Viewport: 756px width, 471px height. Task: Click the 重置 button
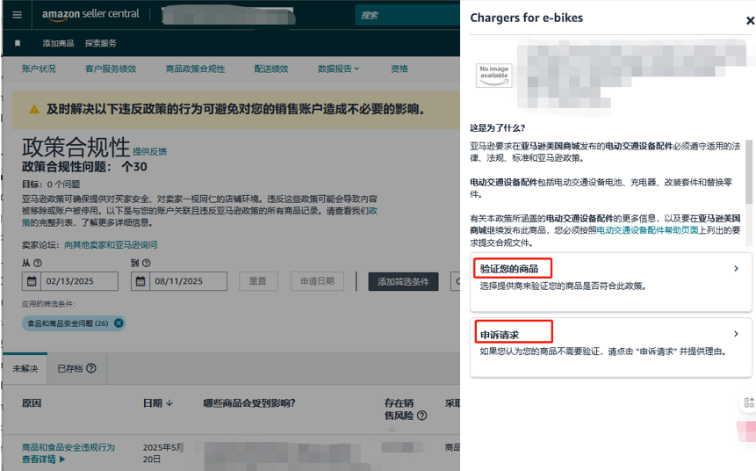(258, 281)
